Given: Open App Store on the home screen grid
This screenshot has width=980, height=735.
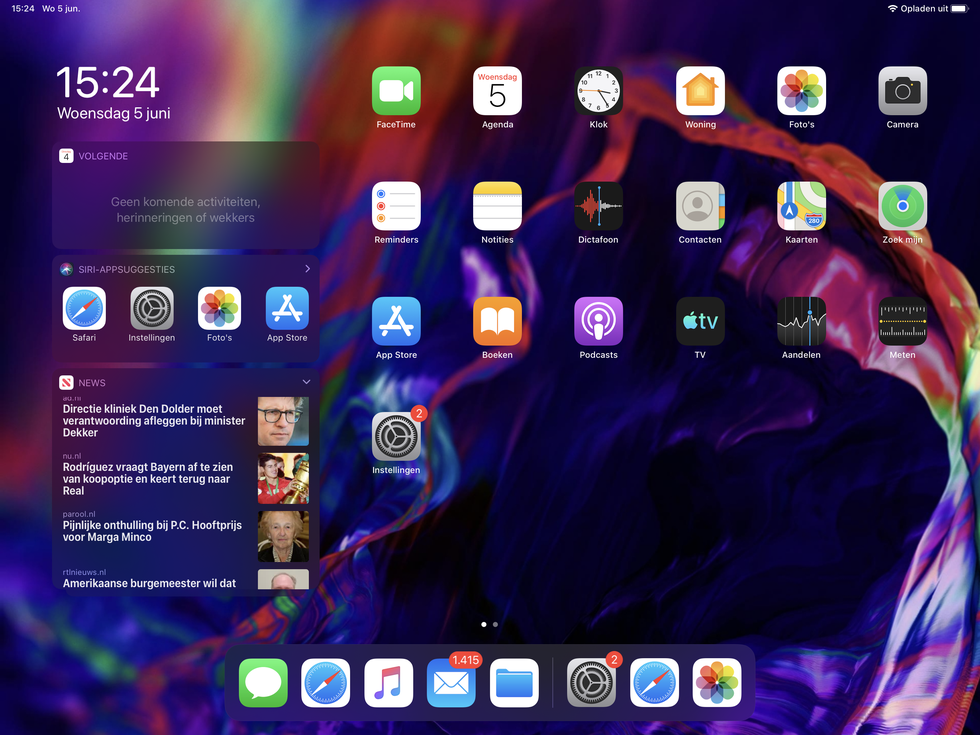Looking at the screenshot, I should pos(396,321).
